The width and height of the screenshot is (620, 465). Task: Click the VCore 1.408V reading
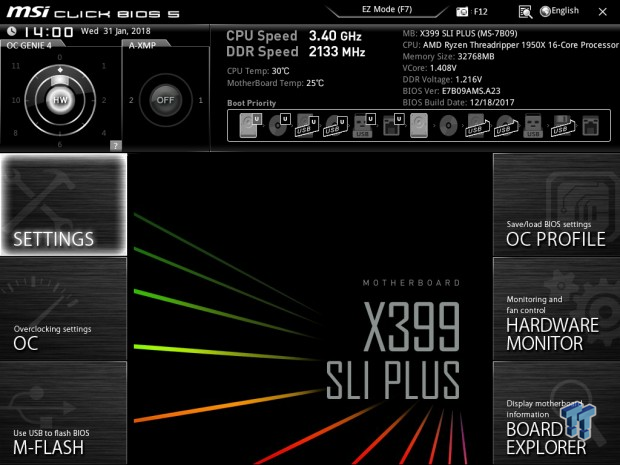click(x=429, y=68)
